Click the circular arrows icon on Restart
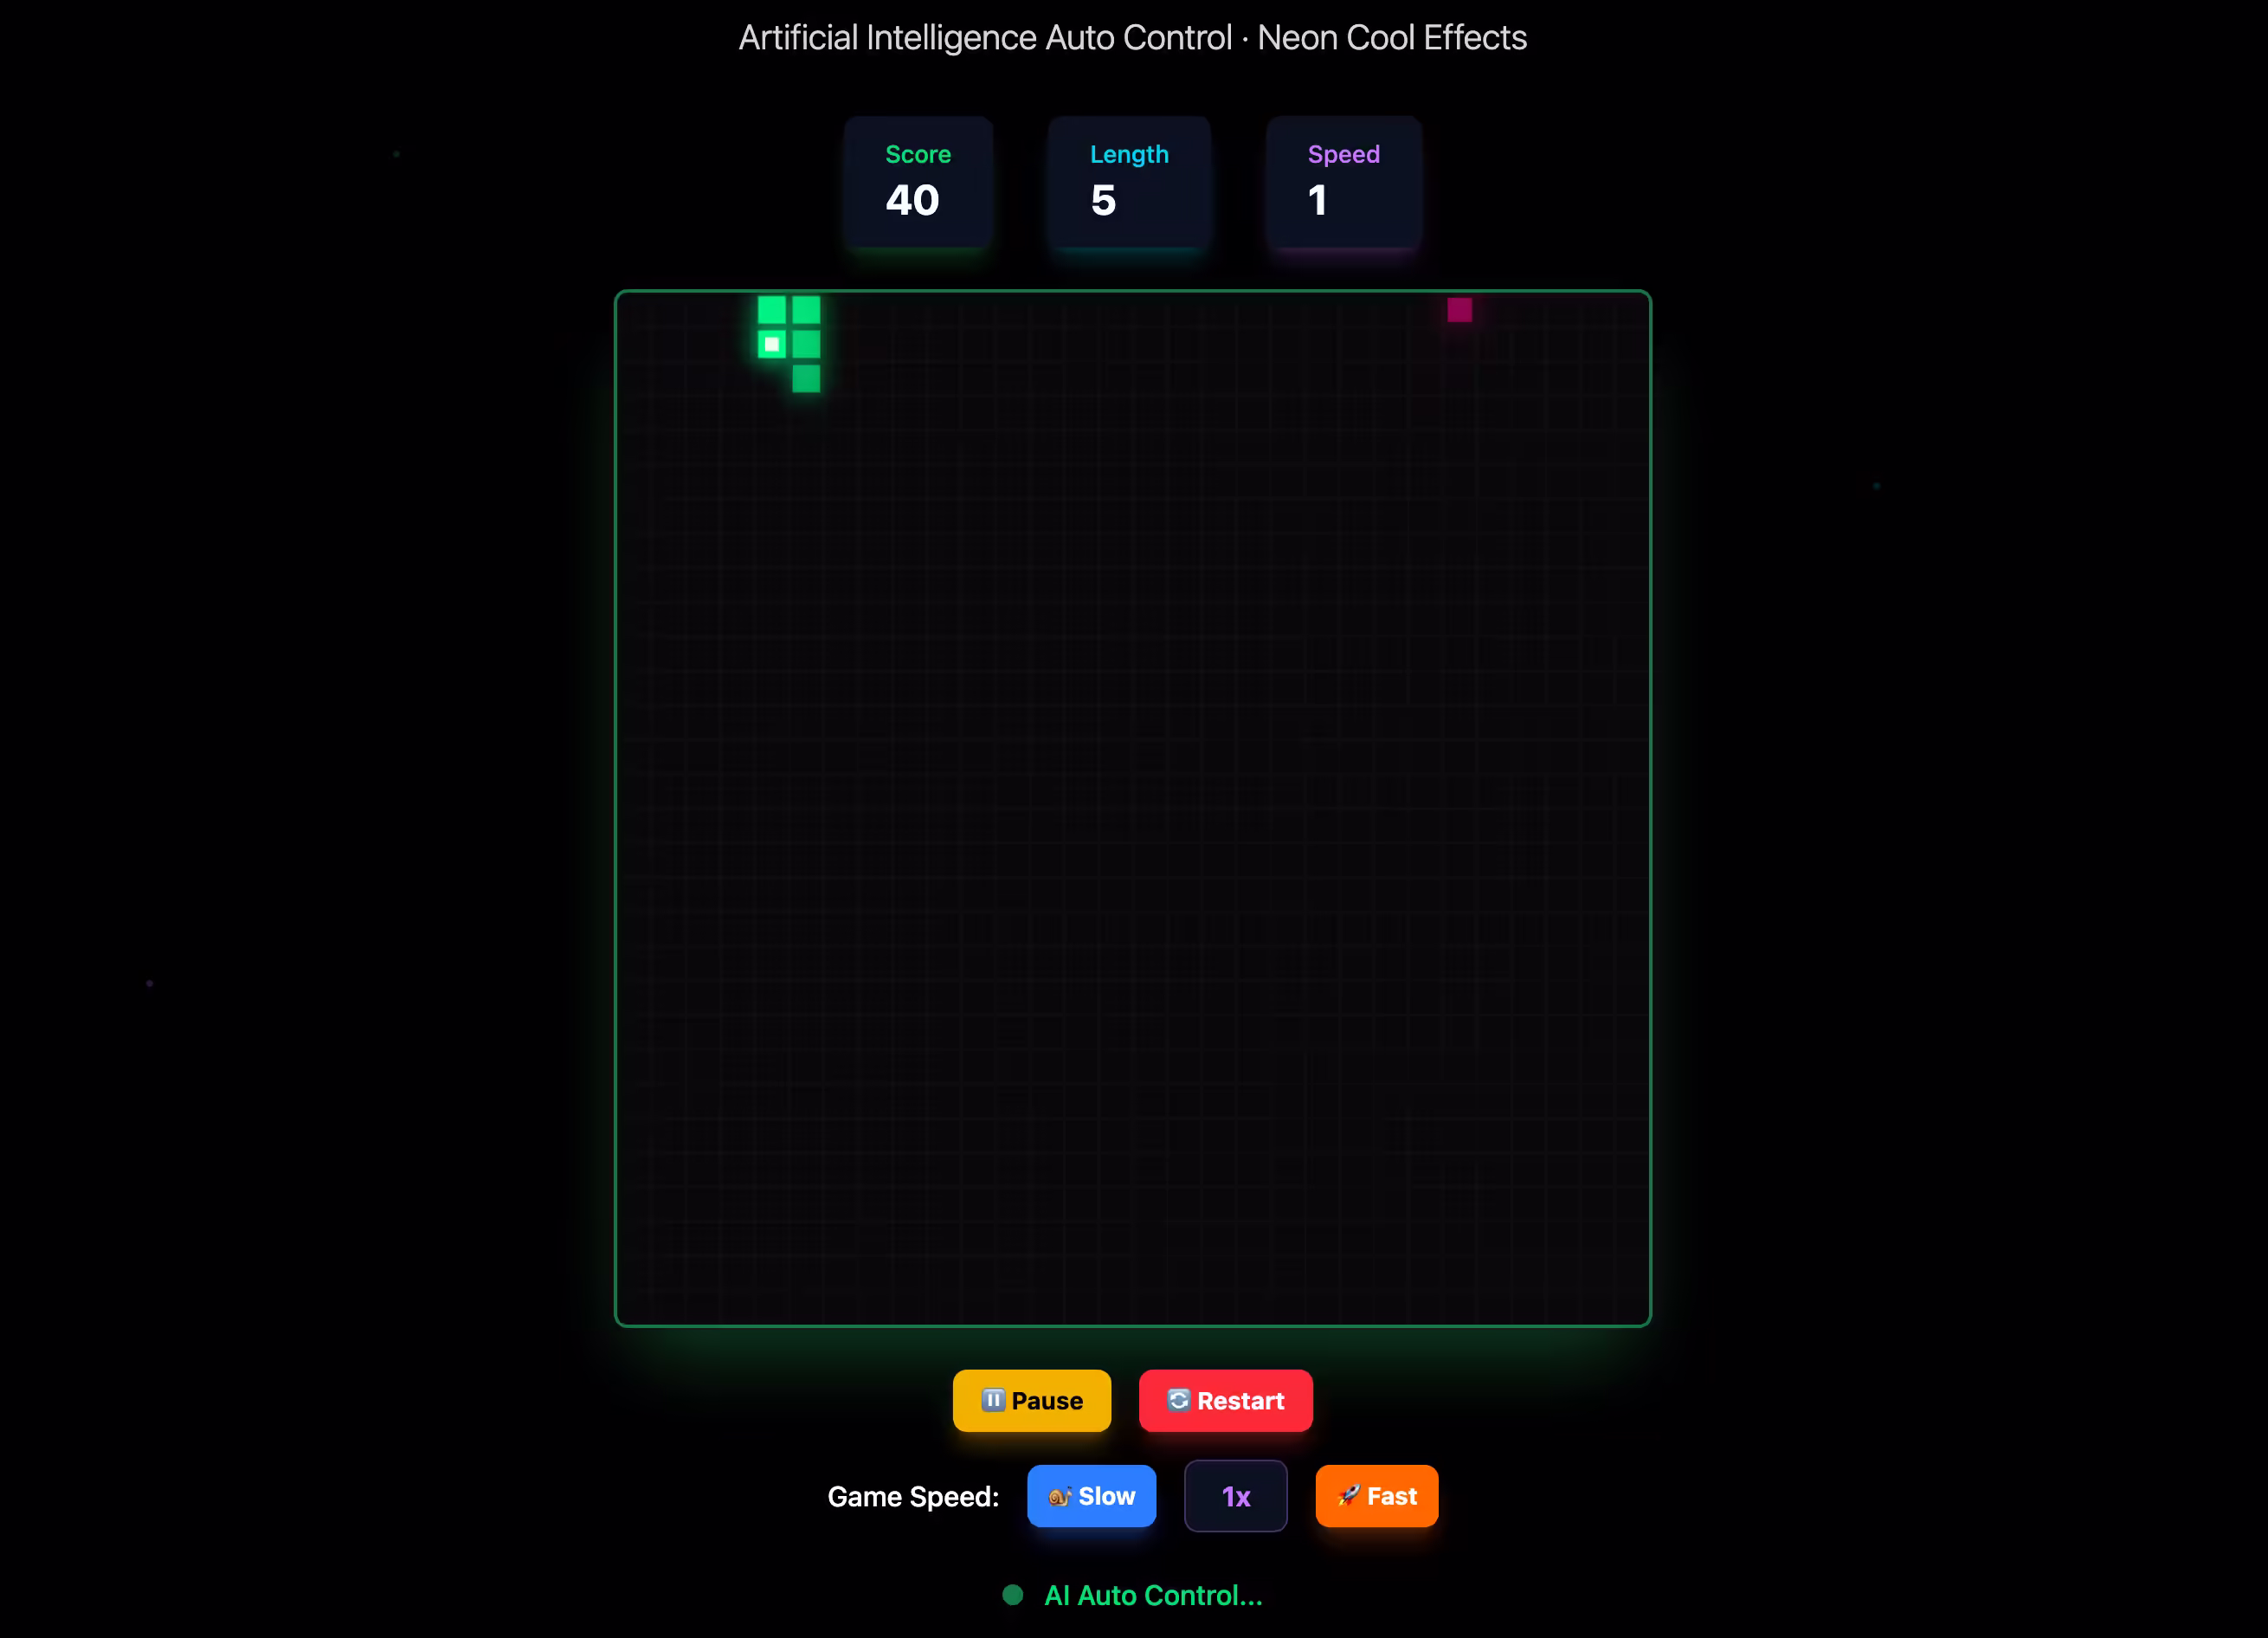Image resolution: width=2268 pixels, height=1638 pixels. click(x=1178, y=1400)
